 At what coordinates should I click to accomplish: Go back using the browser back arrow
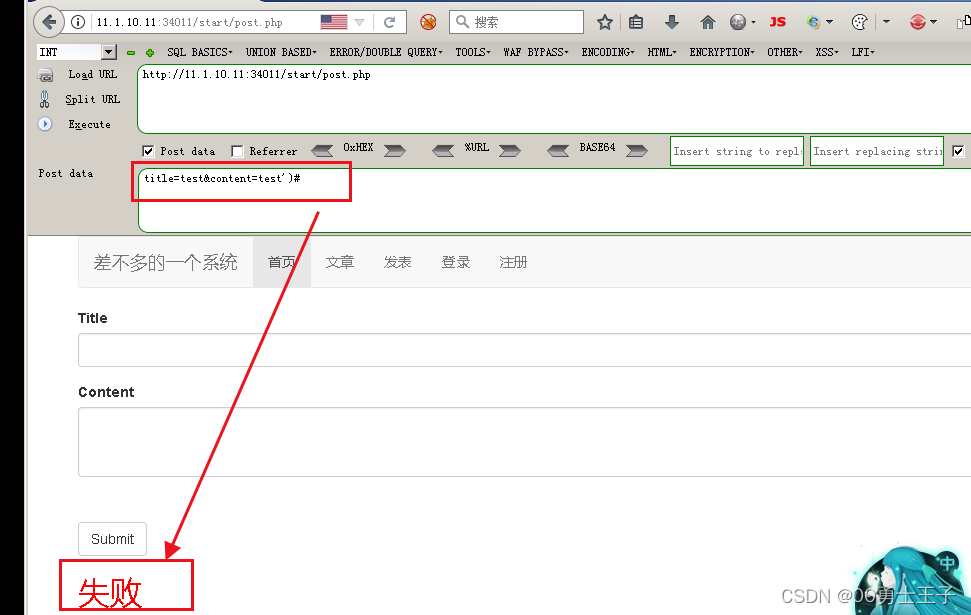(x=49, y=22)
